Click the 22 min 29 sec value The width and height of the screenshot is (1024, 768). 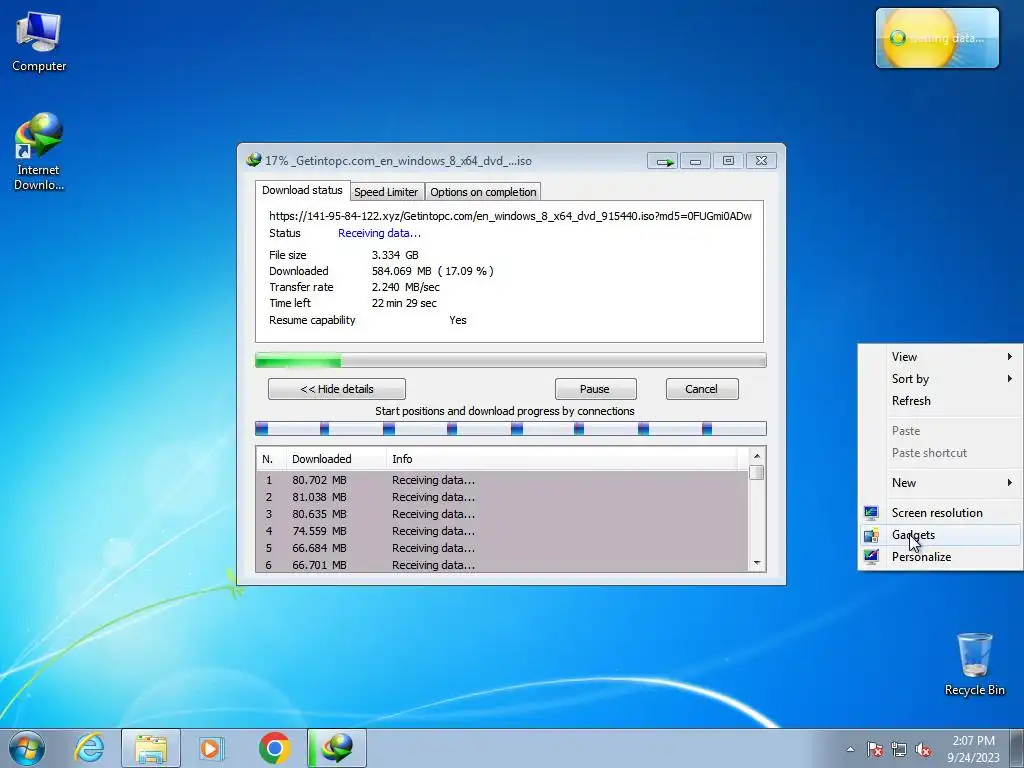pyautogui.click(x=404, y=303)
